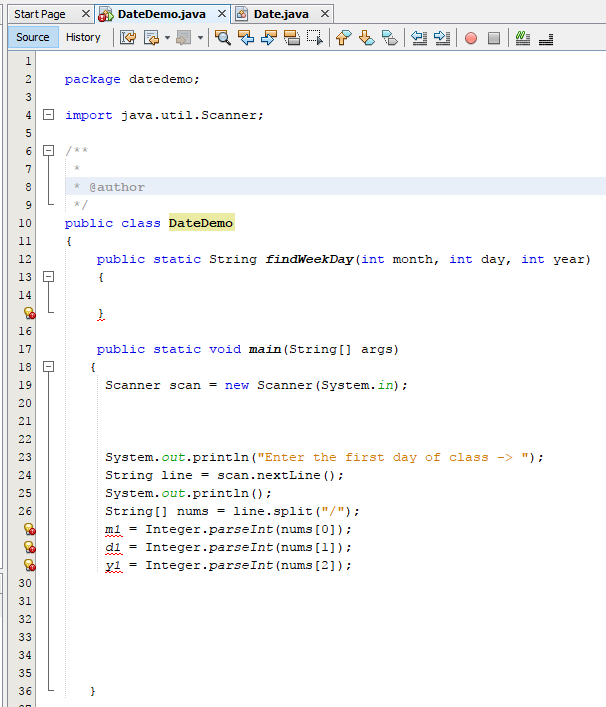Click the @author tag in the comment
Image resolution: width=606 pixels, height=707 pixels.
(117, 187)
